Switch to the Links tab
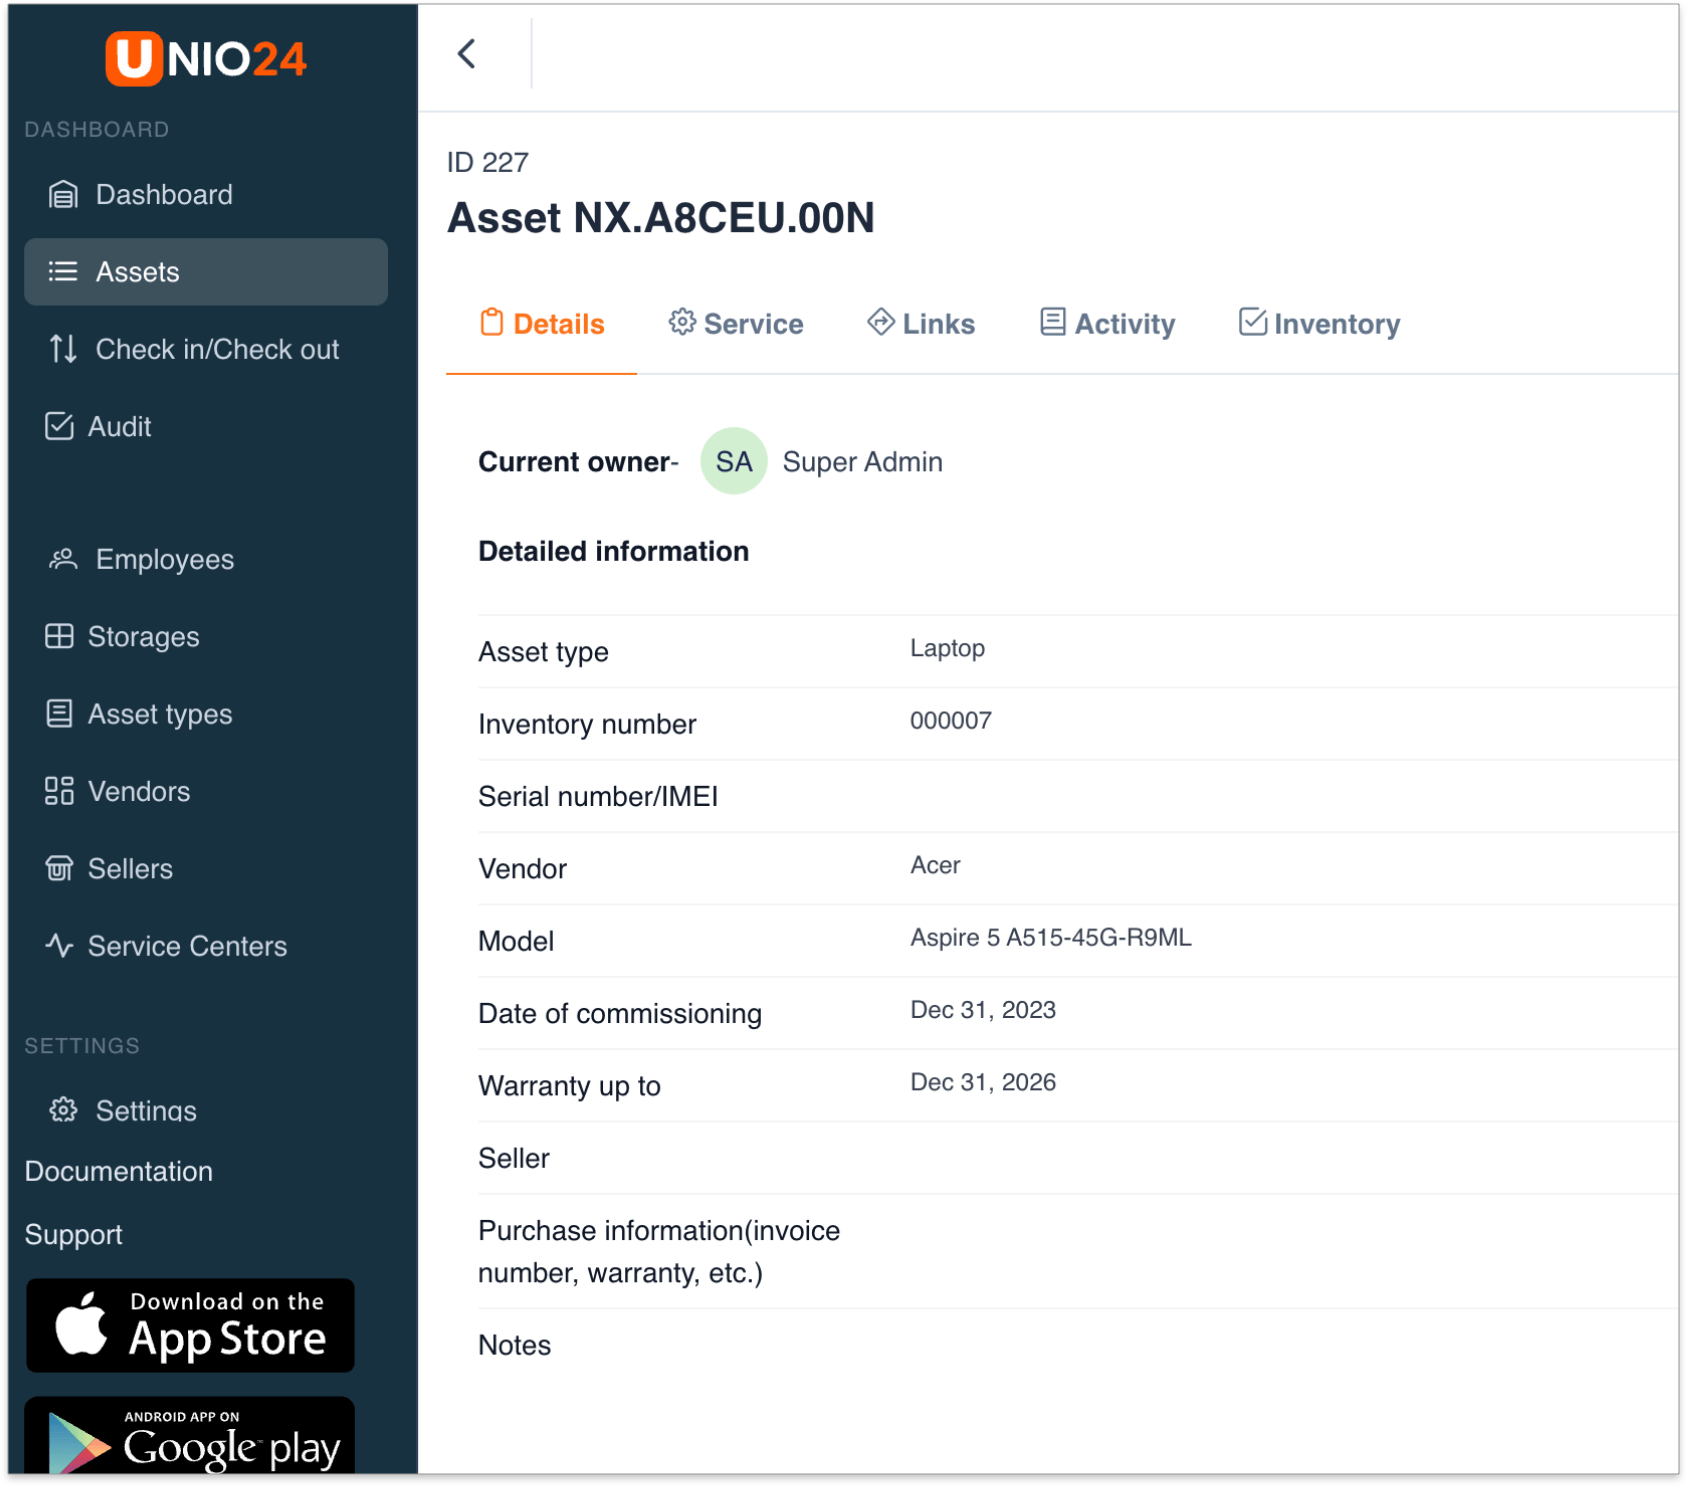Viewport: 1687px width, 1486px height. coord(921,324)
